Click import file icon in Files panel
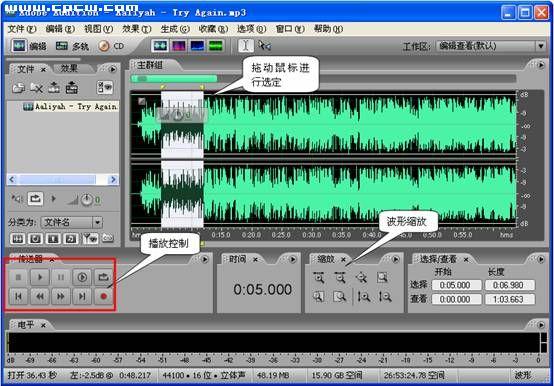This screenshot has height=386, width=554. pos(18,88)
